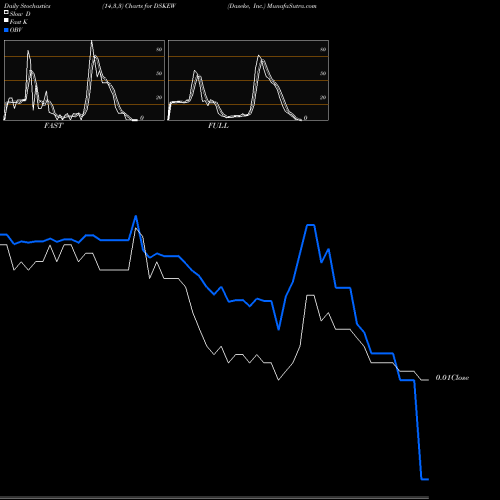
Task: Click the Slow D legend swatch
Action: tap(6, 12)
